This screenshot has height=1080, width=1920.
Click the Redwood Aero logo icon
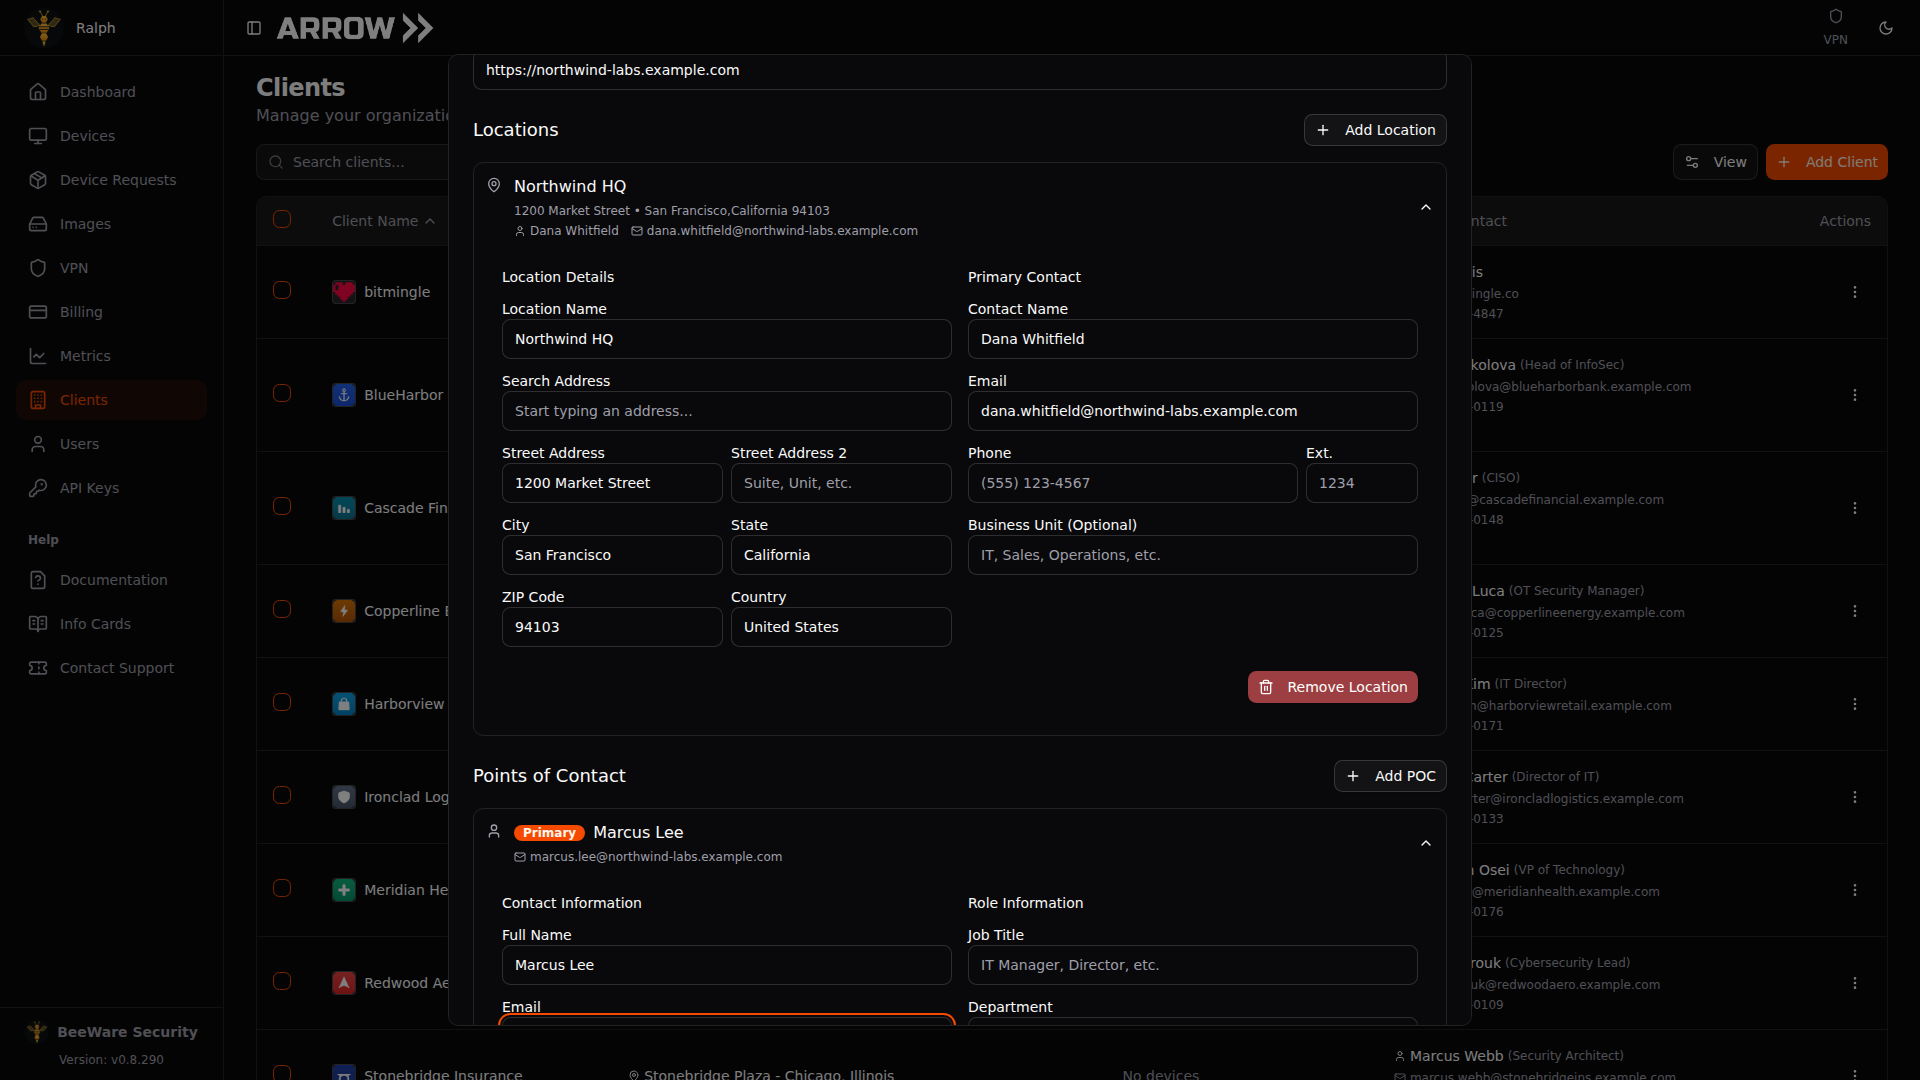pos(344,983)
